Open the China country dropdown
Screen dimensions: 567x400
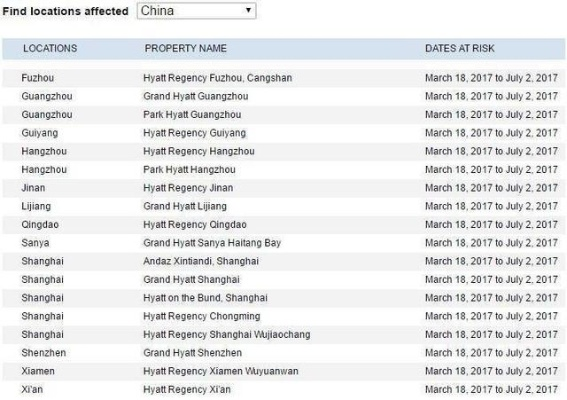(x=196, y=10)
